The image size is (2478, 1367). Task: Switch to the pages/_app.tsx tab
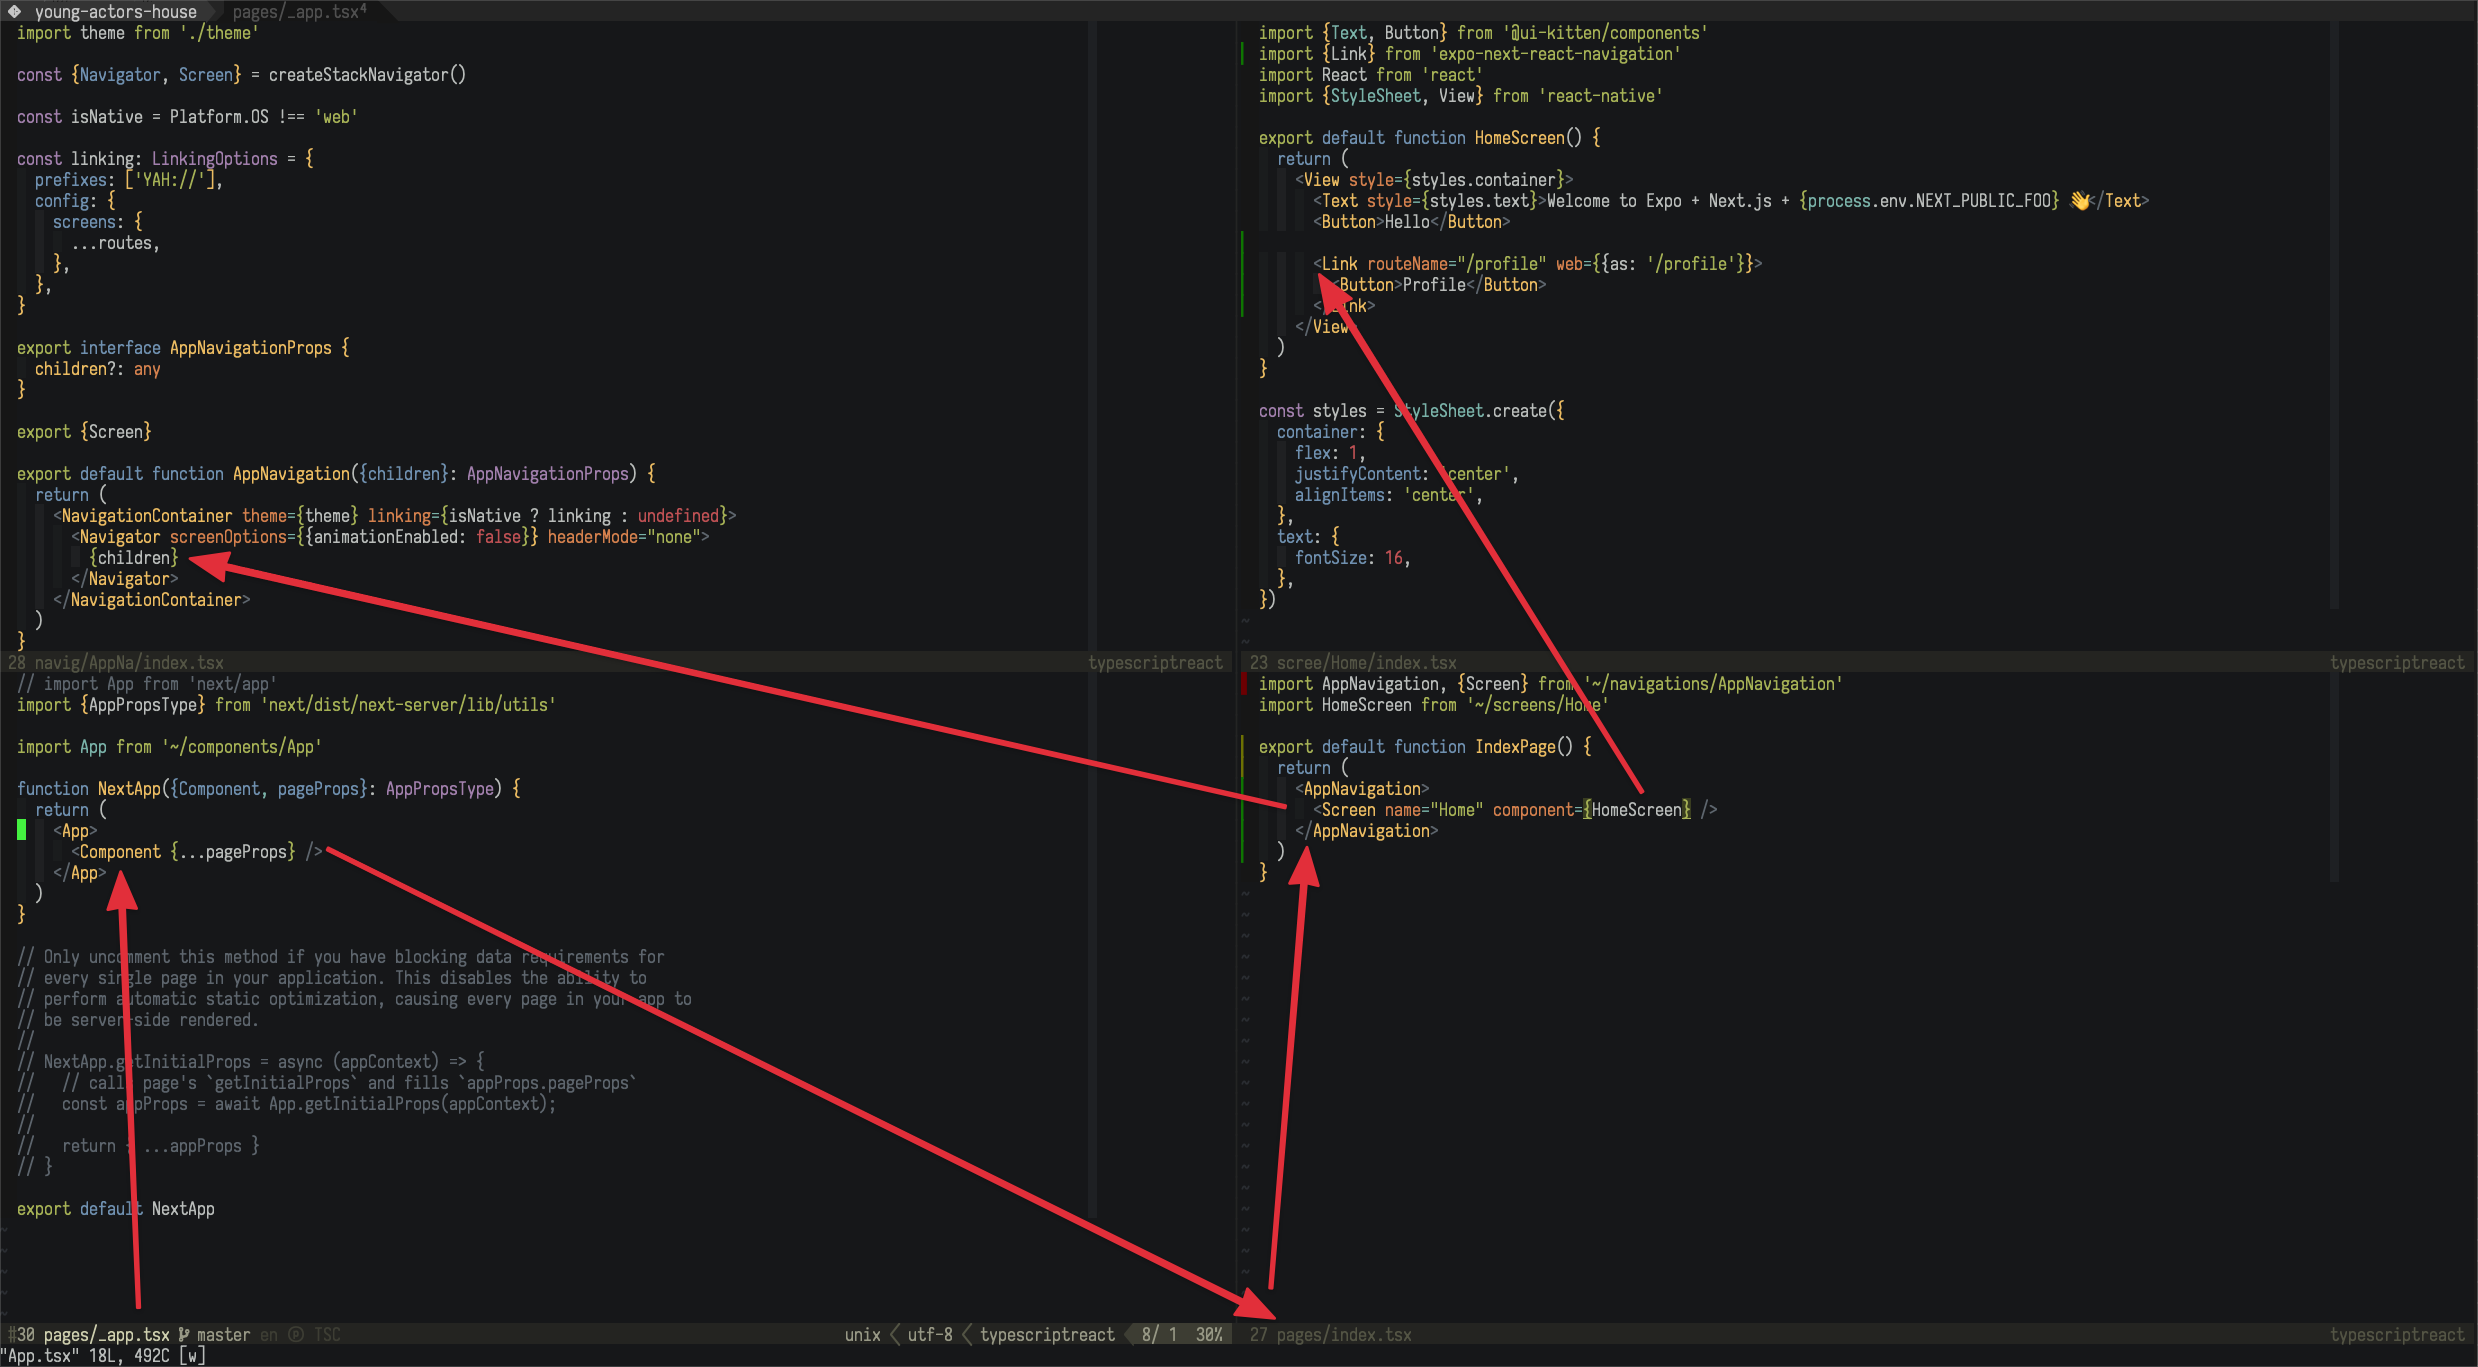click(x=295, y=11)
